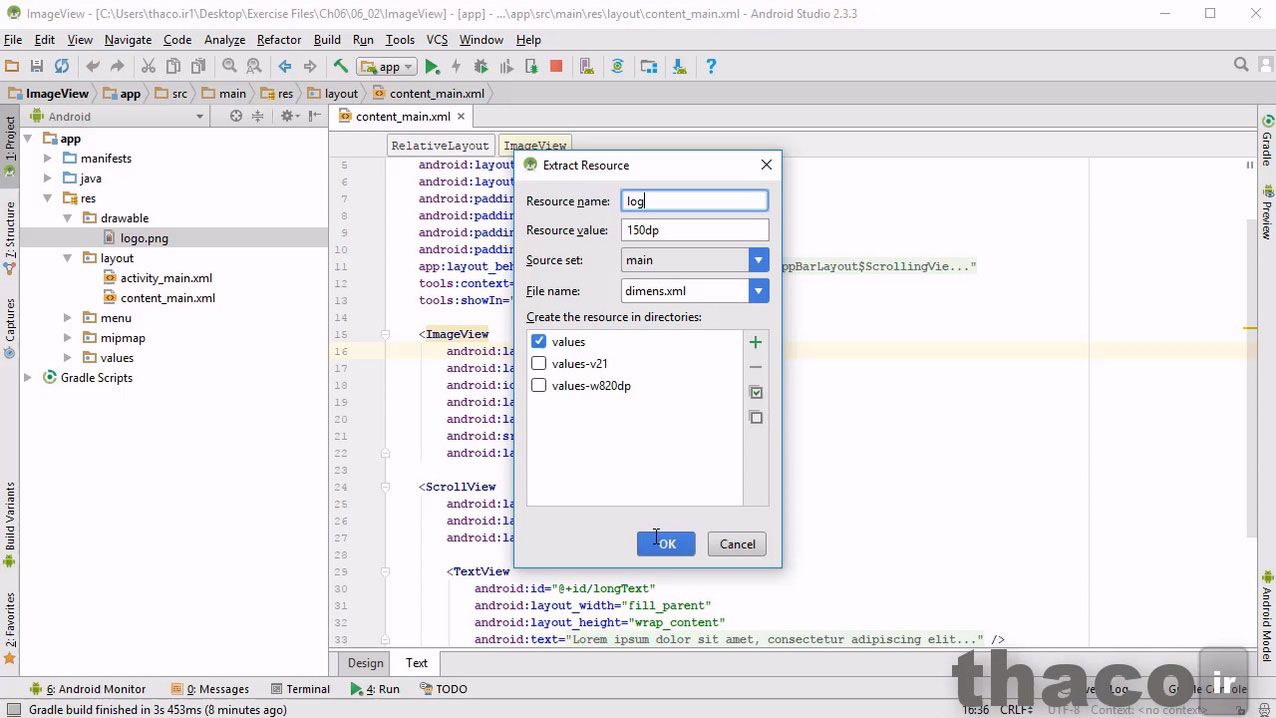This screenshot has width=1276, height=718.
Task: Open the File name dimens.xml dropdown
Action: pyautogui.click(x=758, y=291)
